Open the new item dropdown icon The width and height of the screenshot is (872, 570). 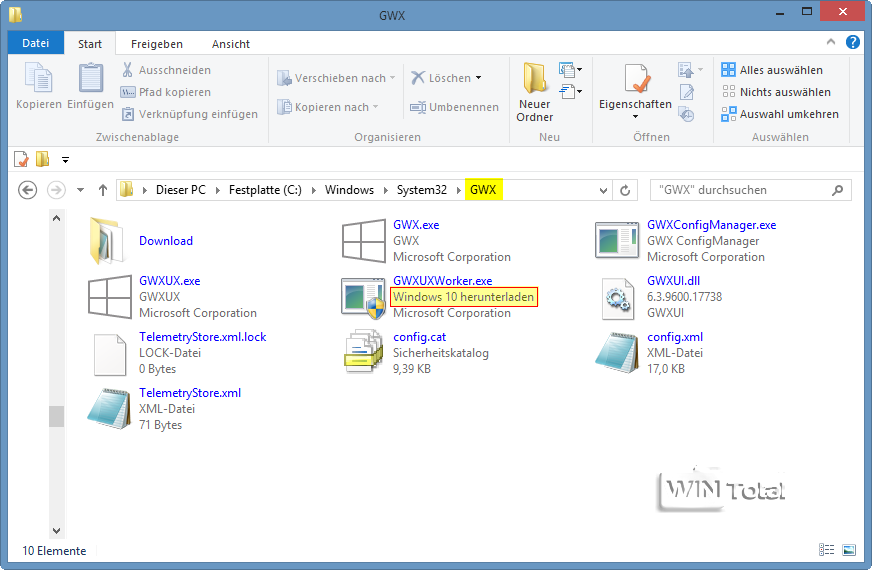coord(571,70)
